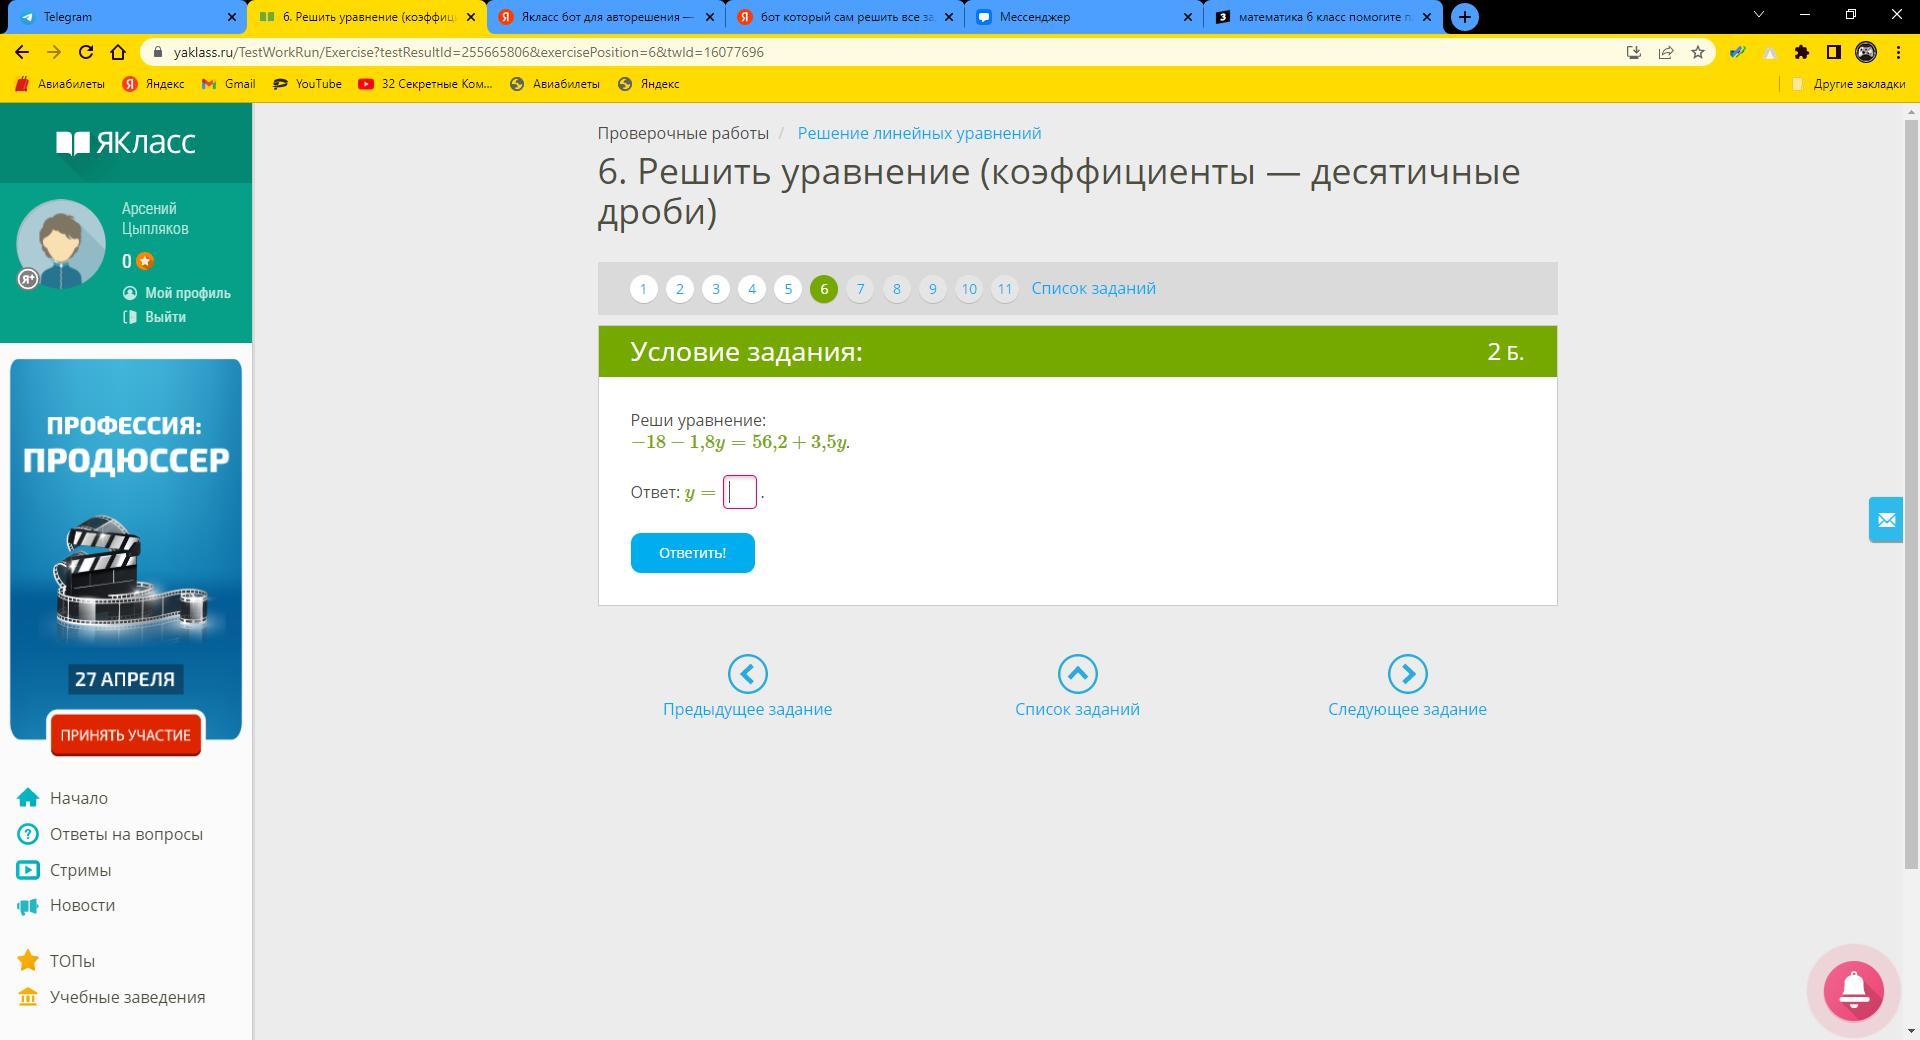Click the ЯКласс logo
Image resolution: width=1920 pixels, height=1040 pixels.
point(126,143)
